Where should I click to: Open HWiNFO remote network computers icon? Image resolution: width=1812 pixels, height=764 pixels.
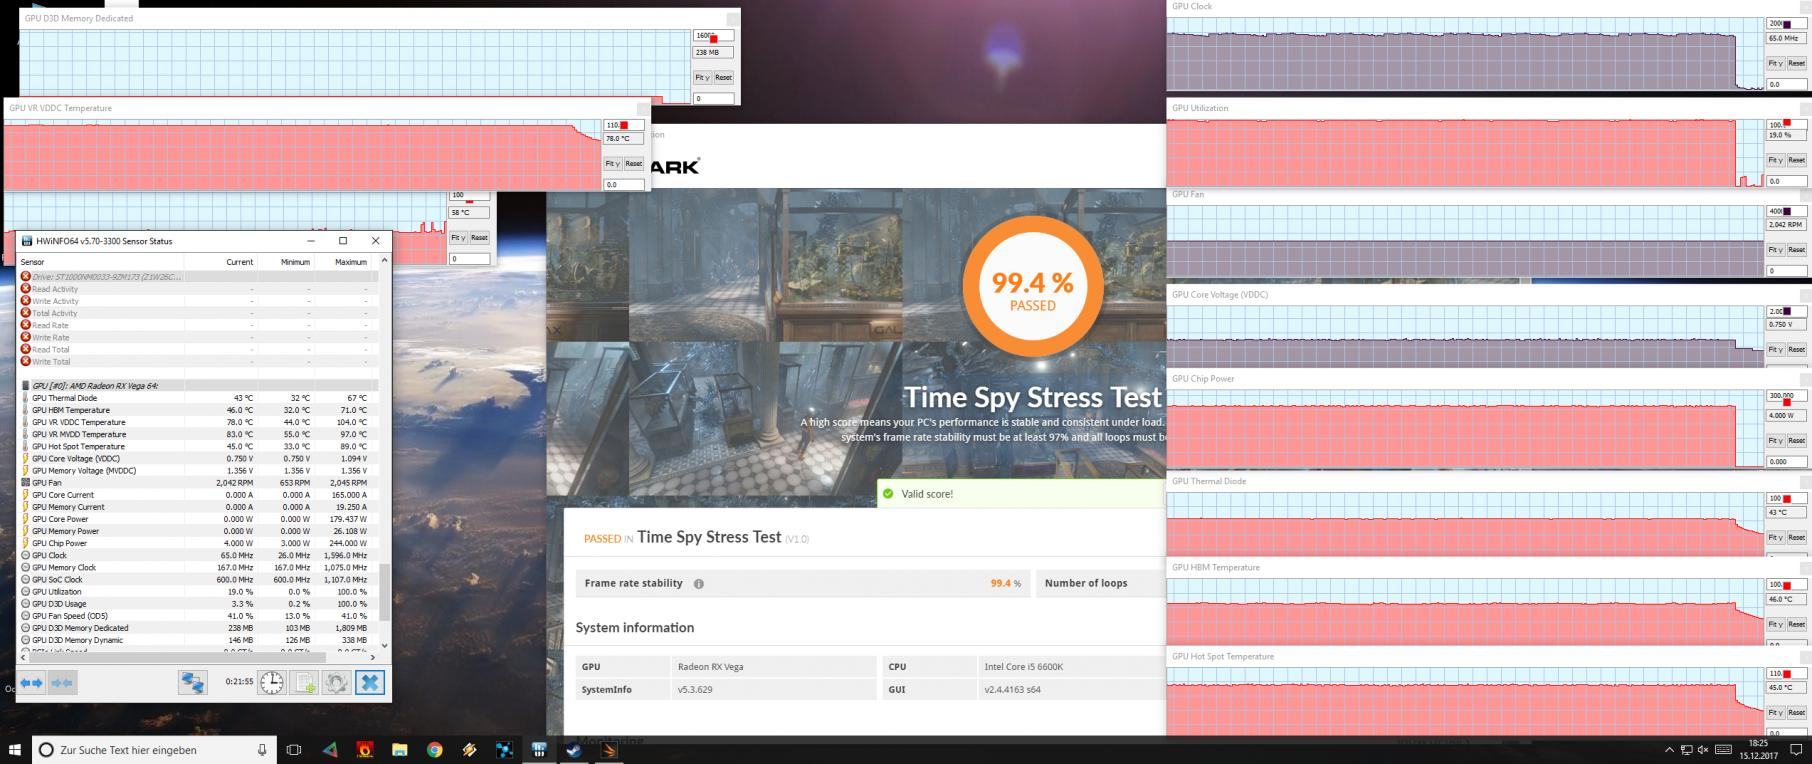(192, 682)
